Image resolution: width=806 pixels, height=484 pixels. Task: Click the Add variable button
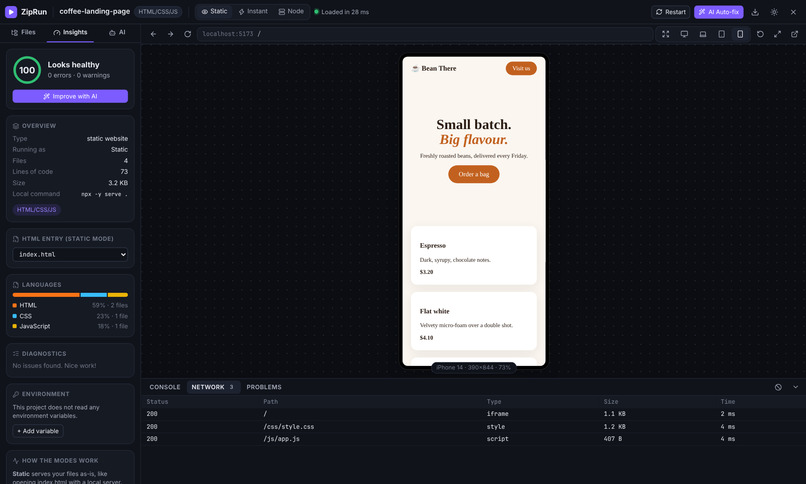coord(38,431)
